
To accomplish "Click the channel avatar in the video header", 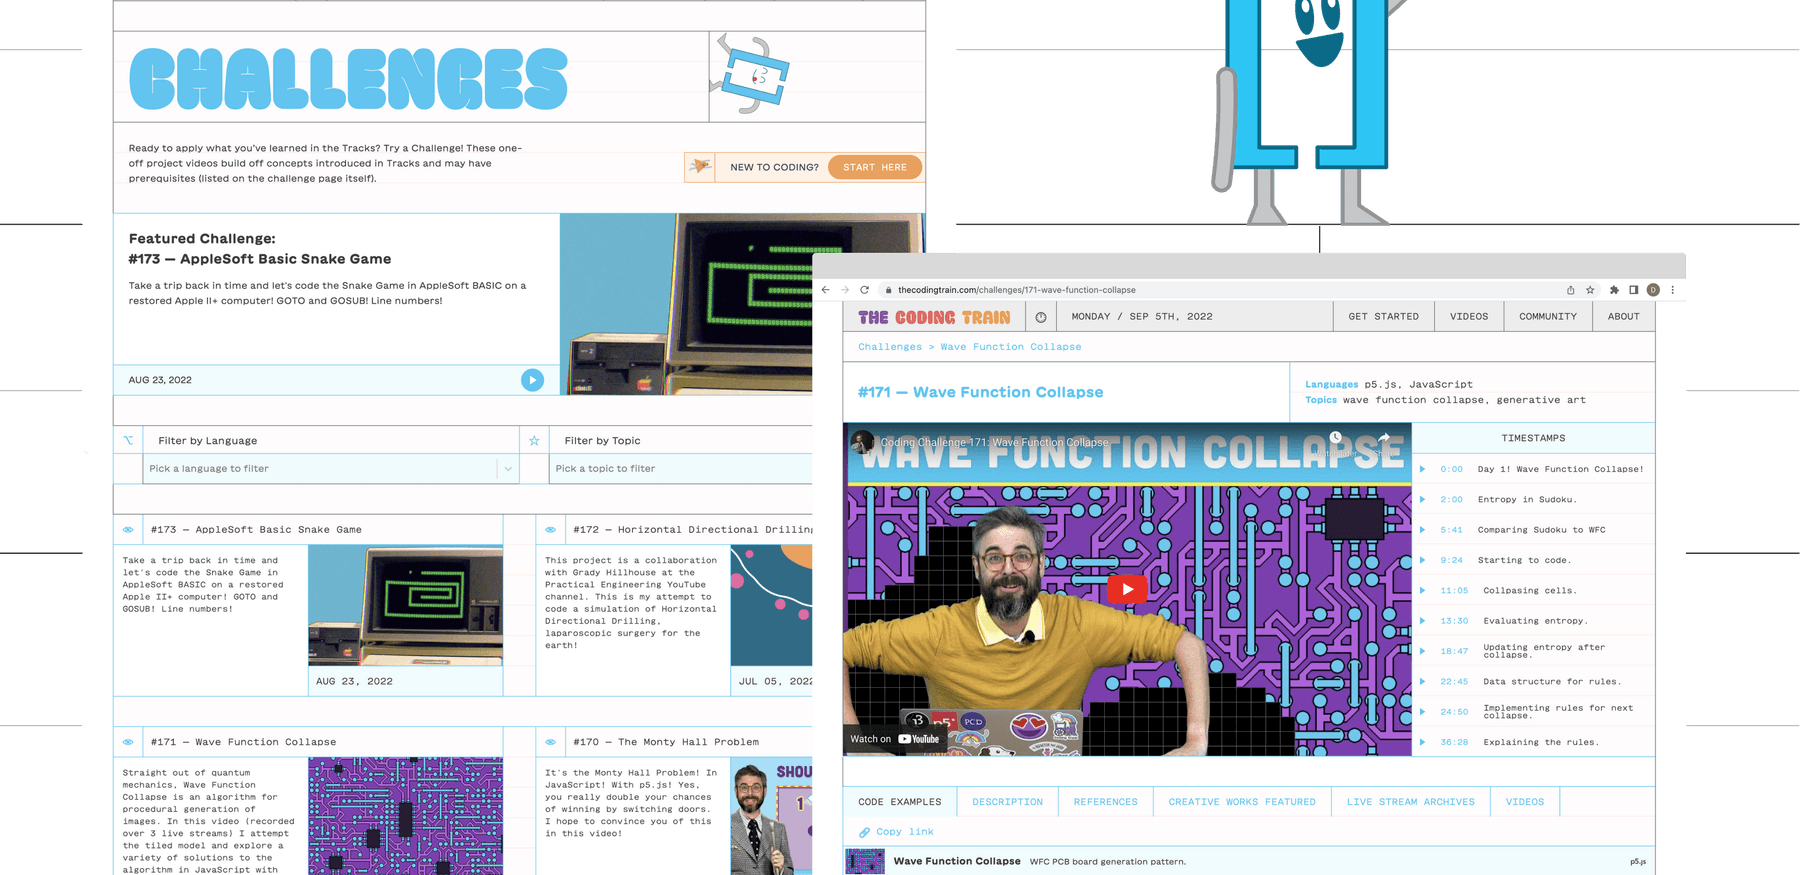I will click(x=863, y=441).
